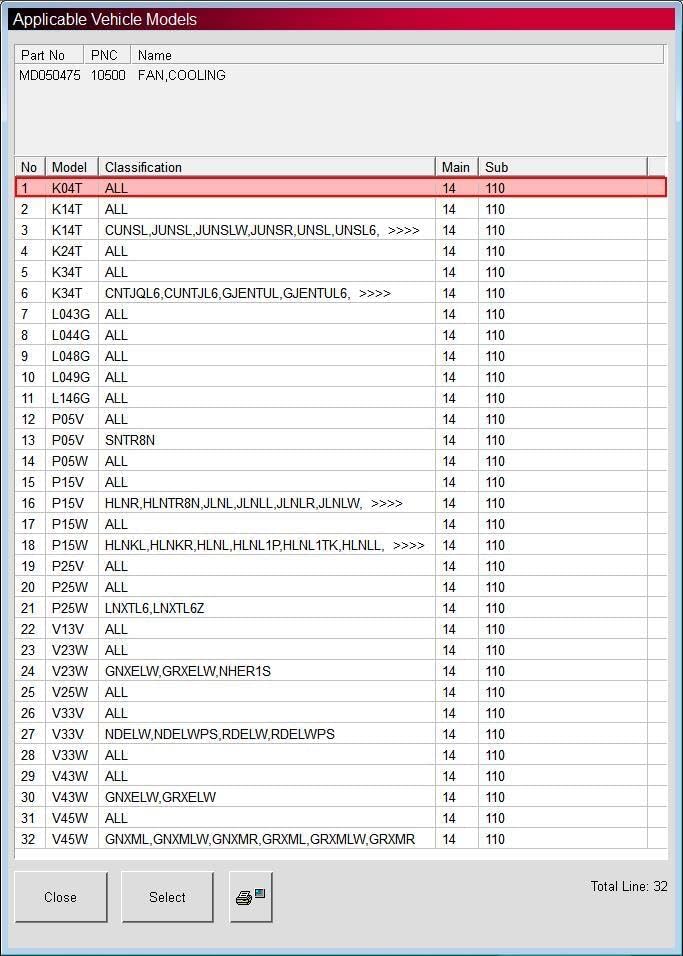Select the FAN,COOLING part name

coord(182,76)
